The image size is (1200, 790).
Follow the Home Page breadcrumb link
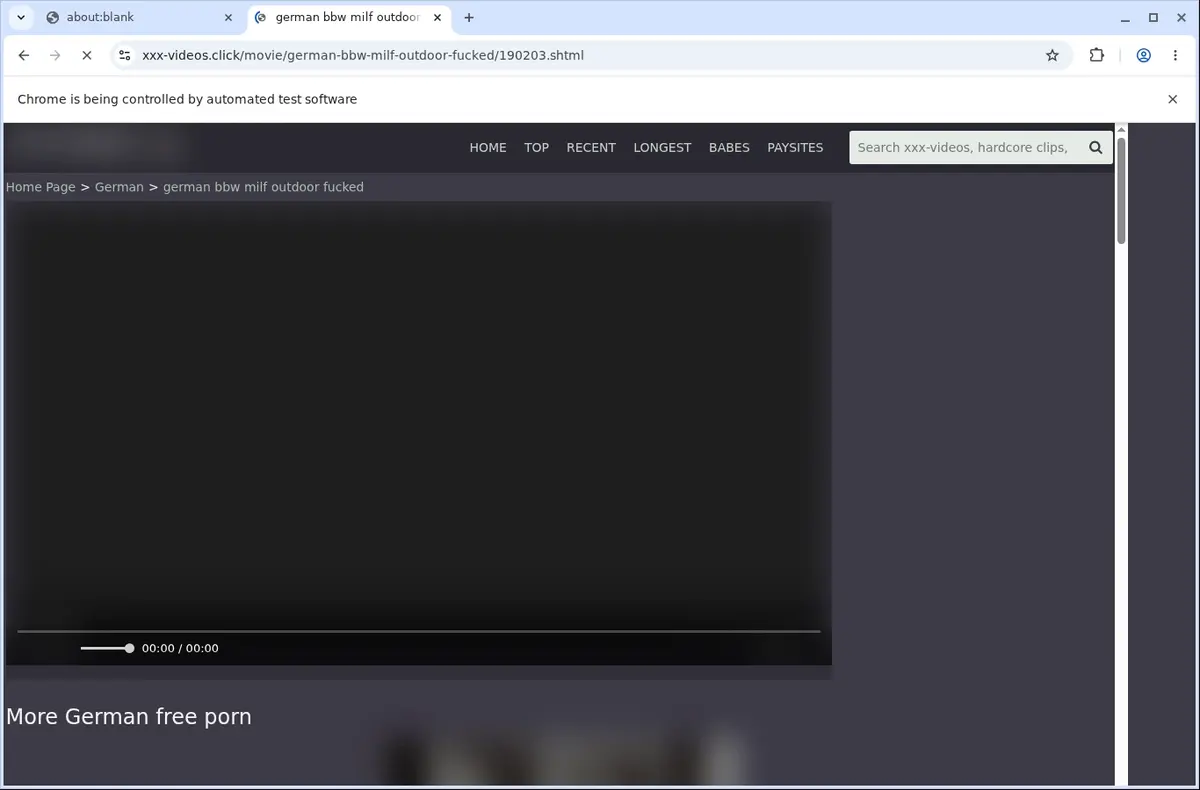pos(41,187)
